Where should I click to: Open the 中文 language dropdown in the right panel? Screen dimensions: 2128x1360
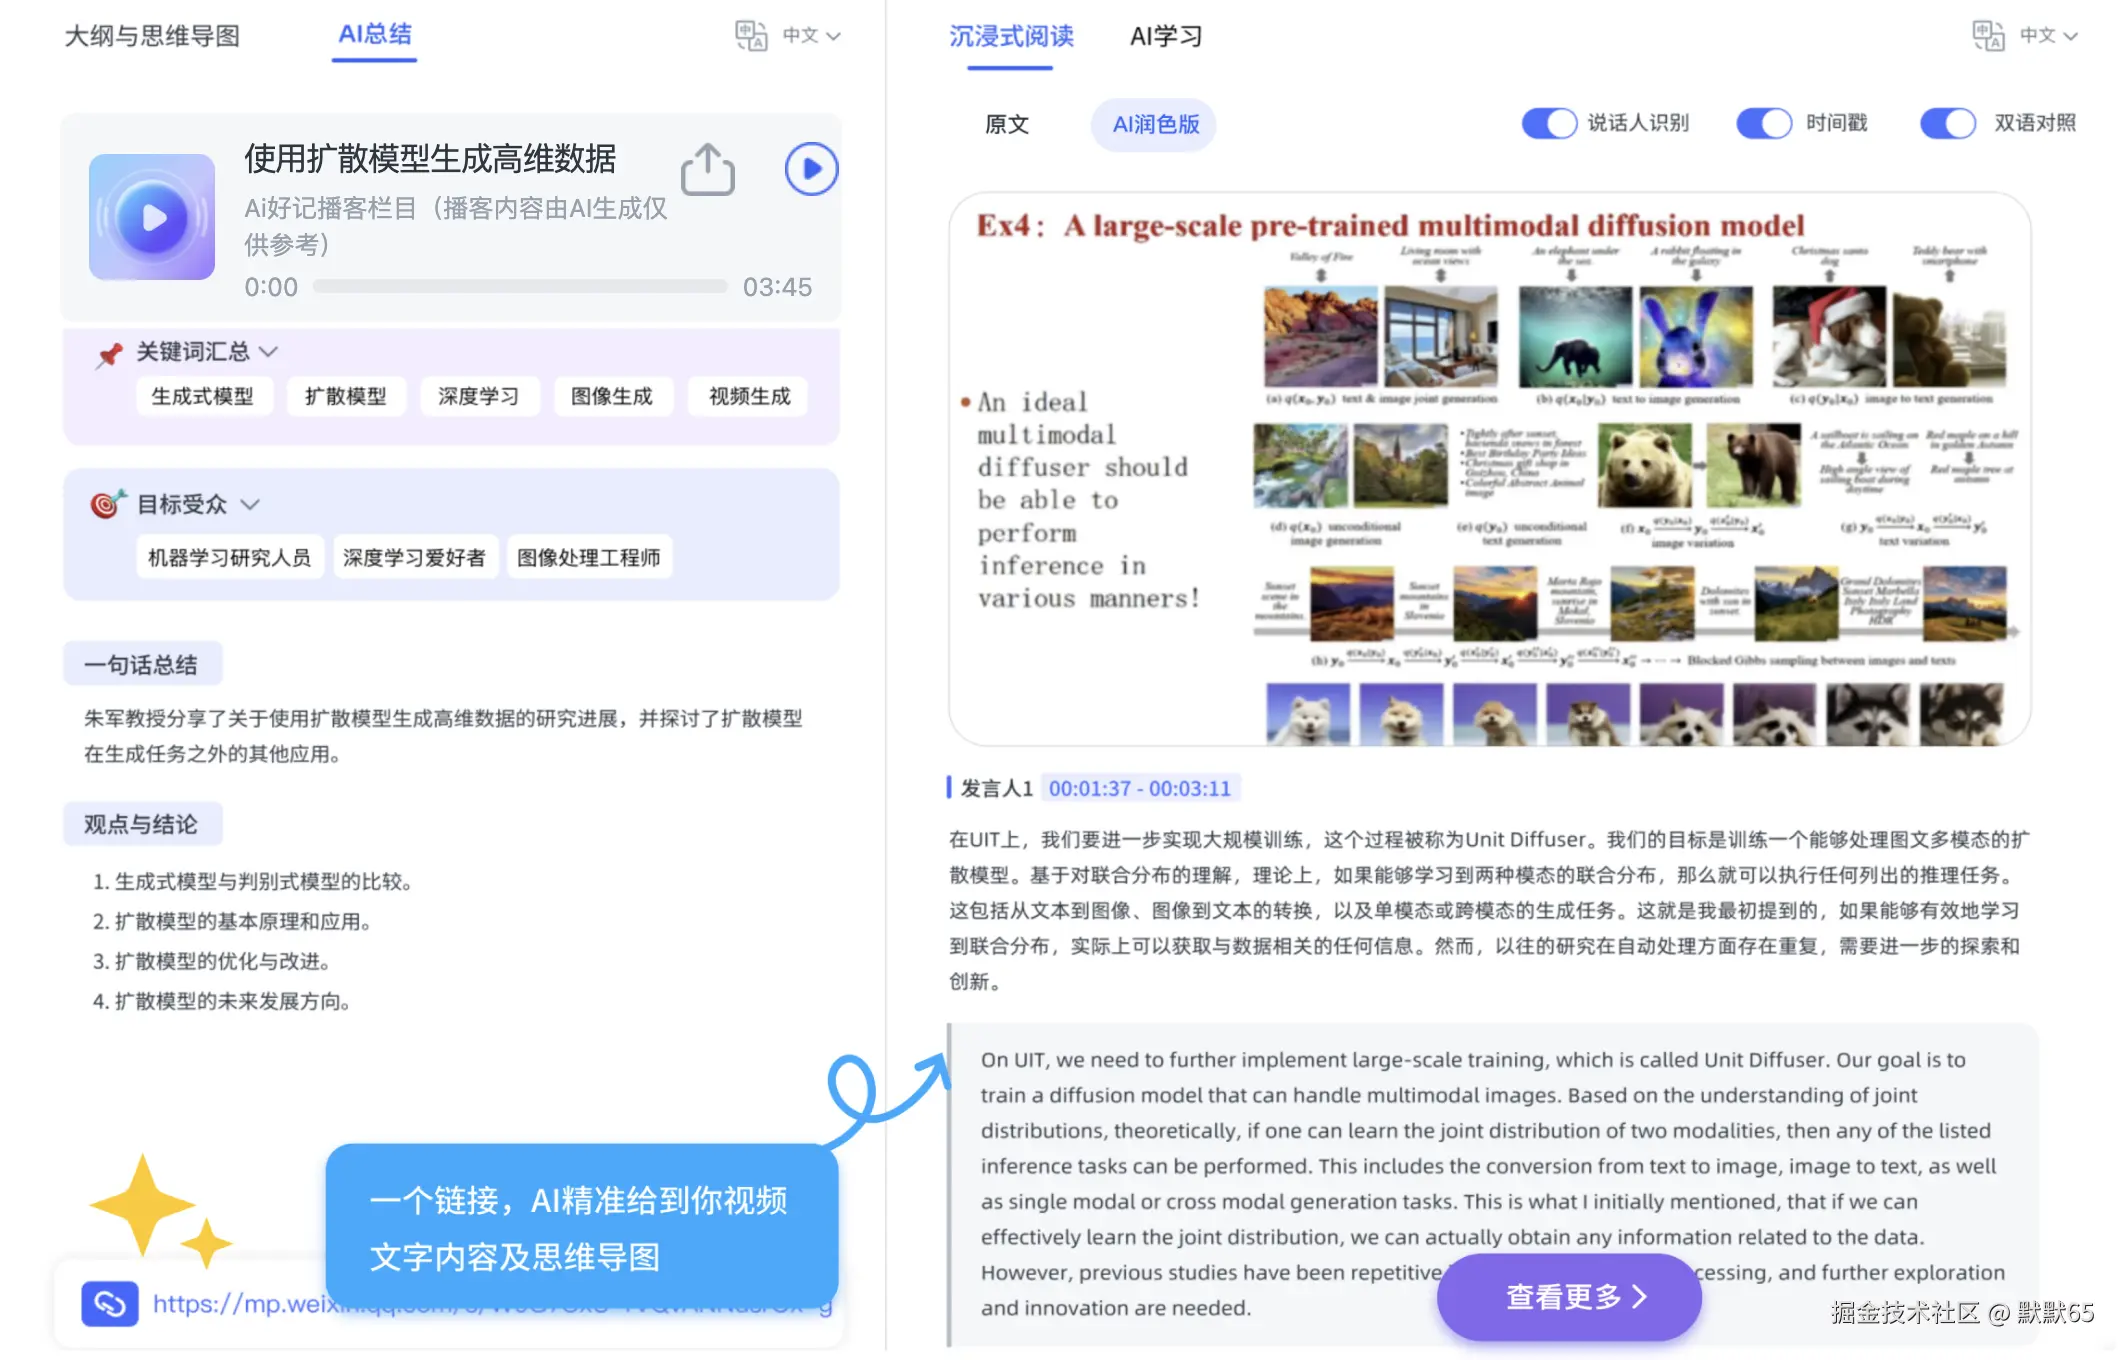tap(2048, 35)
